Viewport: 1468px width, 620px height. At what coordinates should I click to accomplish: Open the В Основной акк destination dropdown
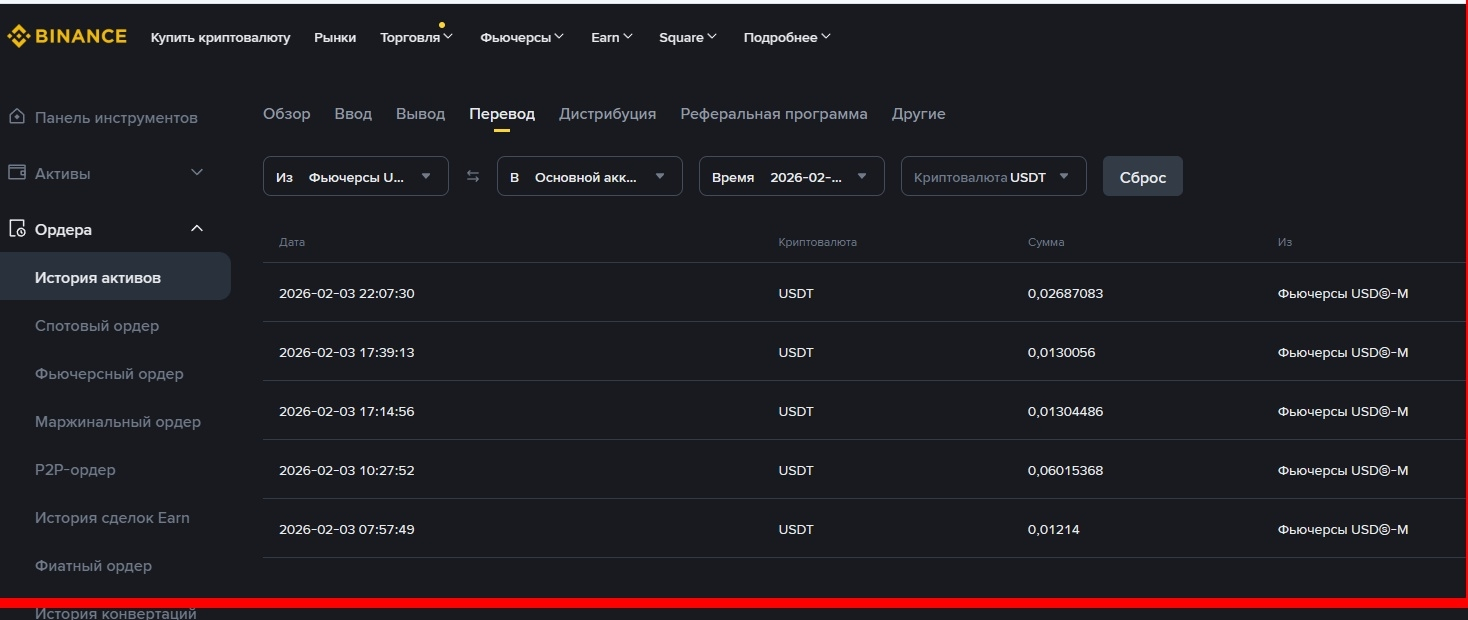click(x=590, y=176)
